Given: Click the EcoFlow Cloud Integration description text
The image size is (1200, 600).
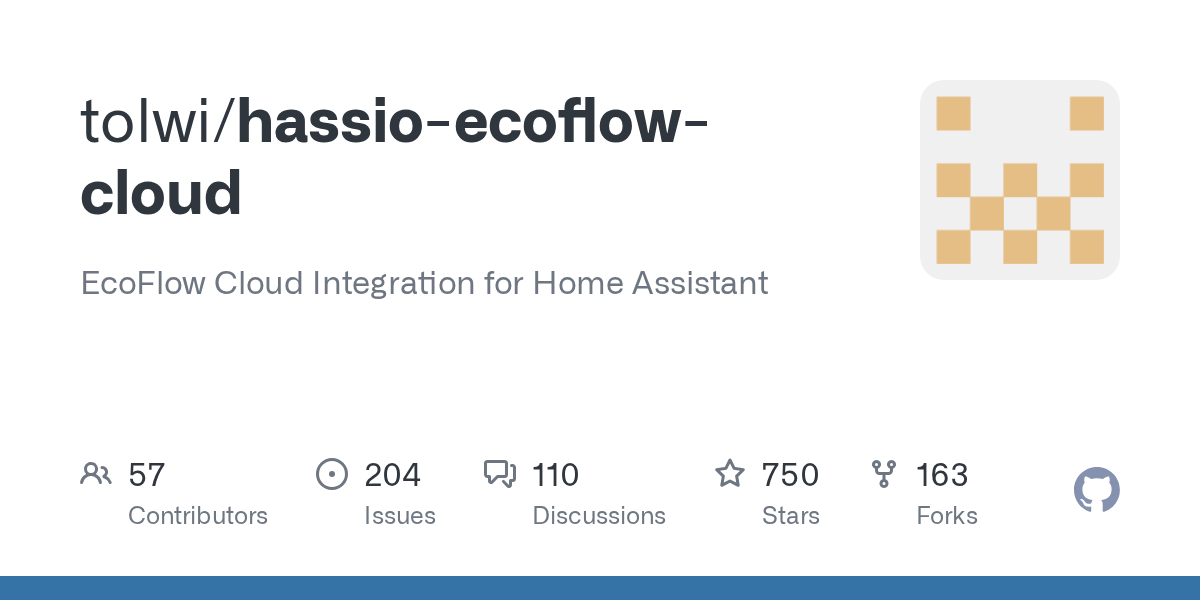Looking at the screenshot, I should 424,283.
